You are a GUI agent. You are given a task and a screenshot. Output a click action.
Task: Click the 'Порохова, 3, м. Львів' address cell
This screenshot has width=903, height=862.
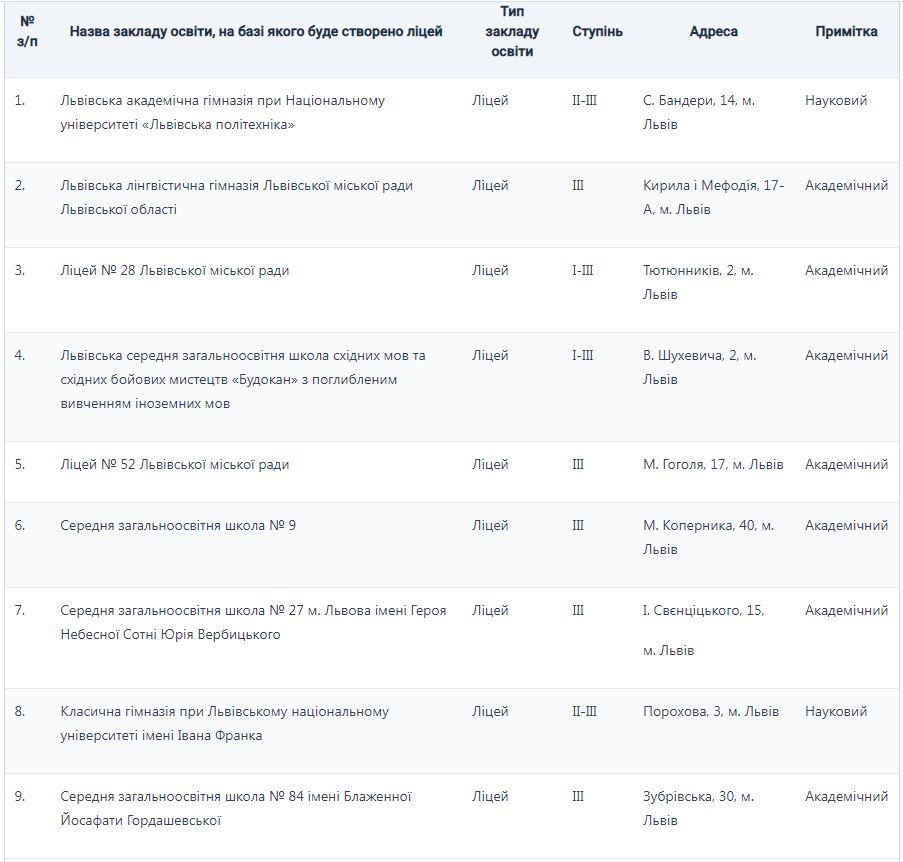[x=711, y=711]
